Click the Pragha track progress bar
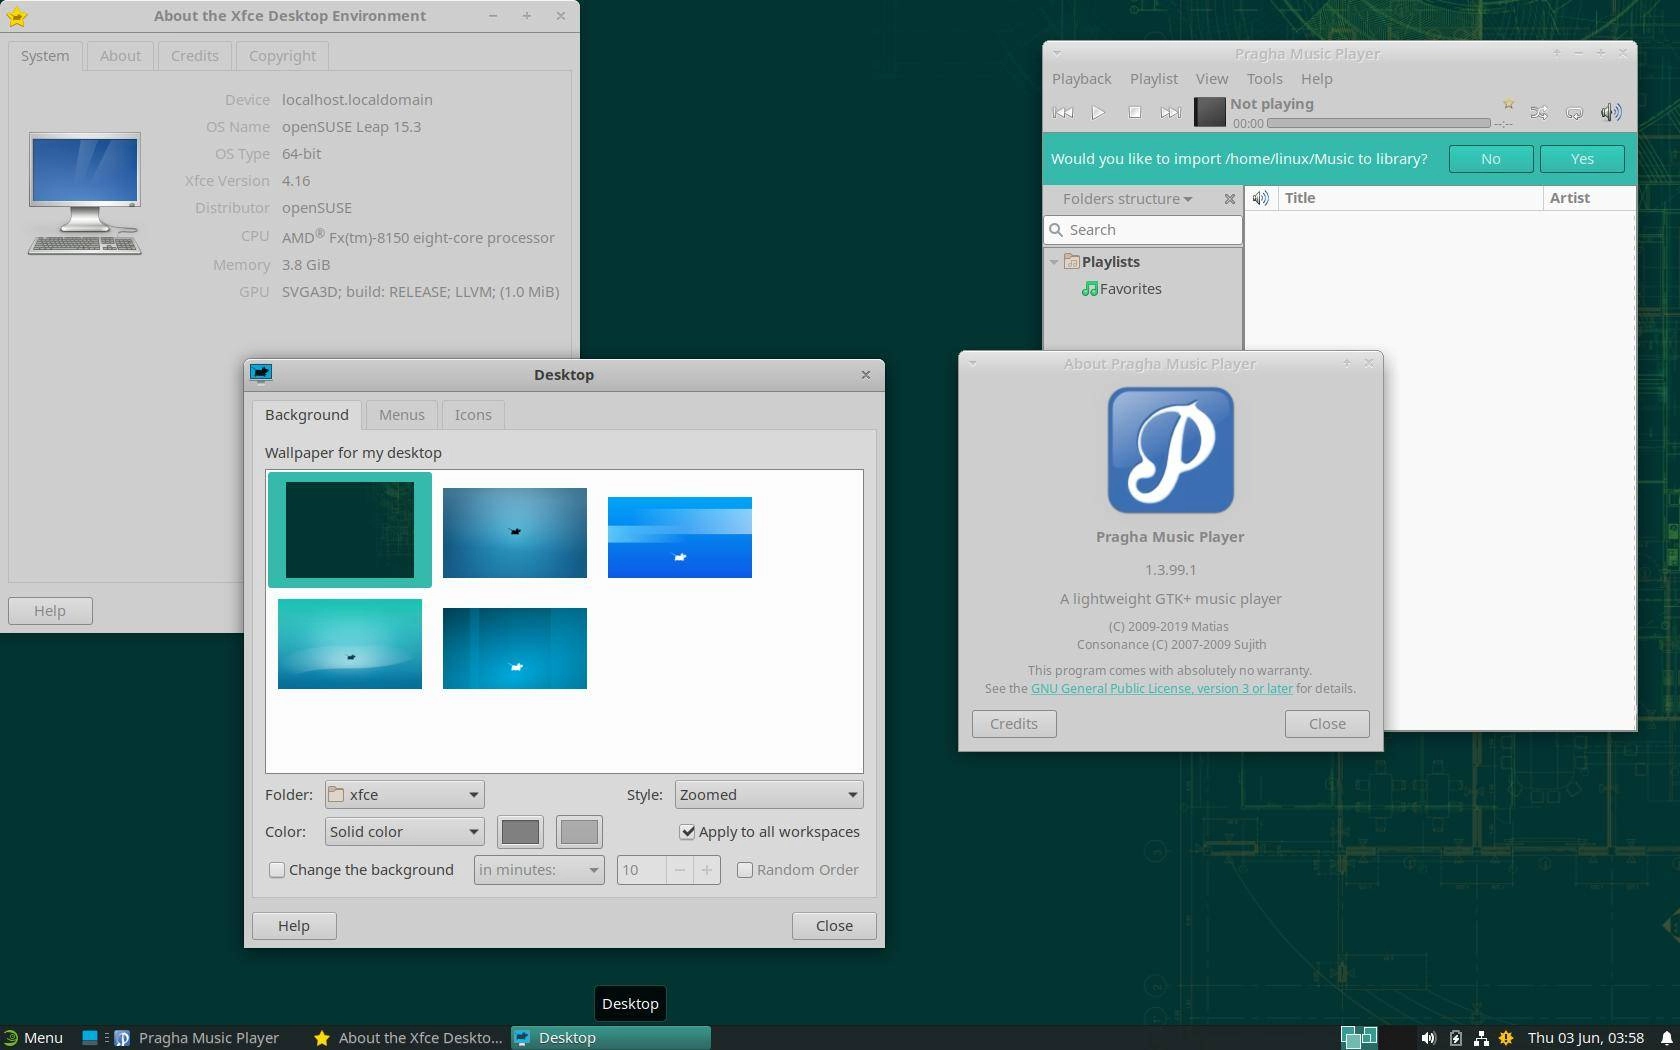Screen dimensions: 1680x1050 click(1379, 123)
